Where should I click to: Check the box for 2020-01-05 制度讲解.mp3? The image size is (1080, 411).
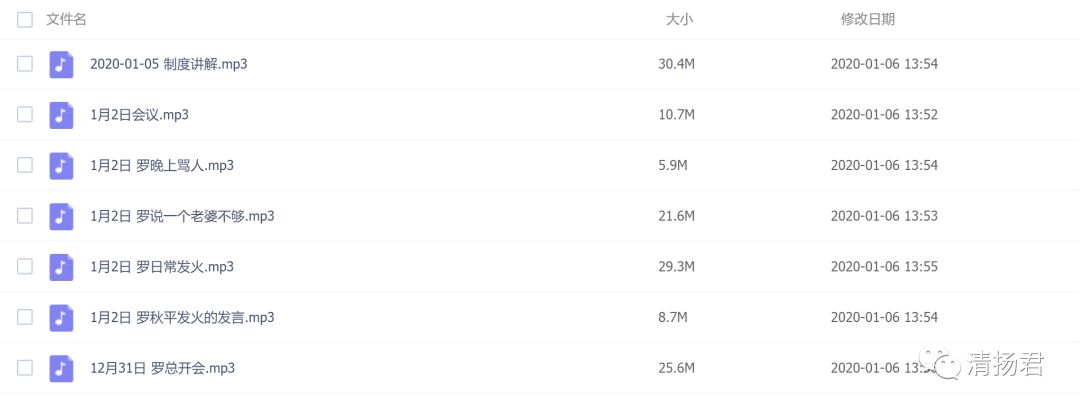pos(25,64)
